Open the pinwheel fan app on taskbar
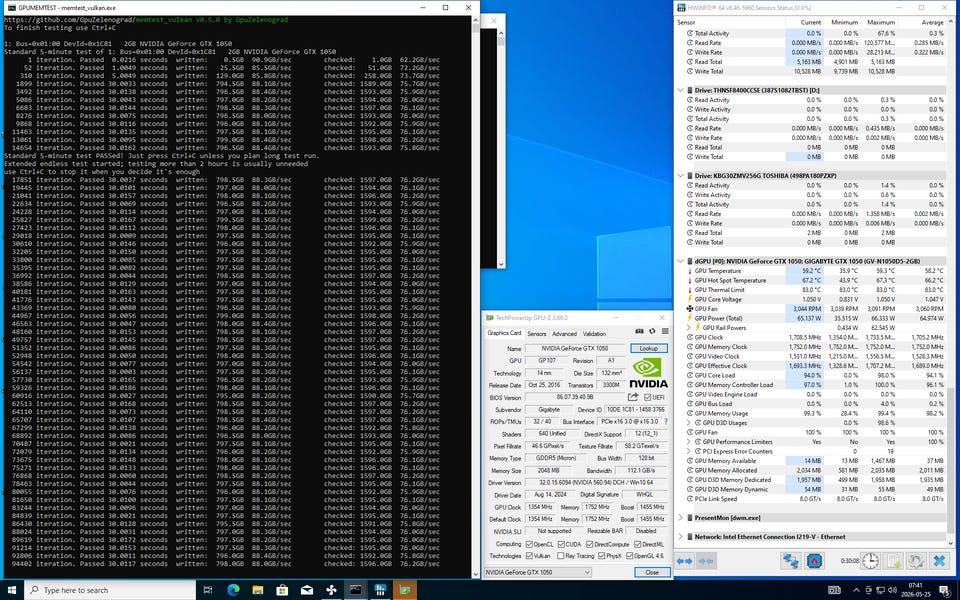Screen dimensions: 960x600 331,590
